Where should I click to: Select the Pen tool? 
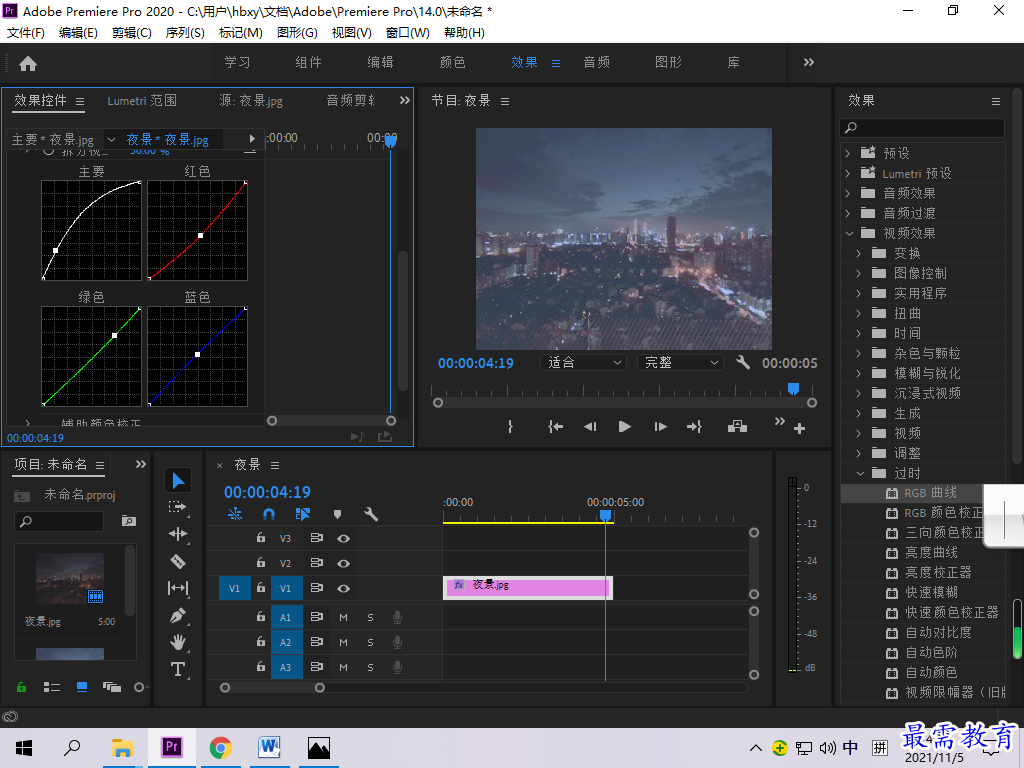pos(178,615)
